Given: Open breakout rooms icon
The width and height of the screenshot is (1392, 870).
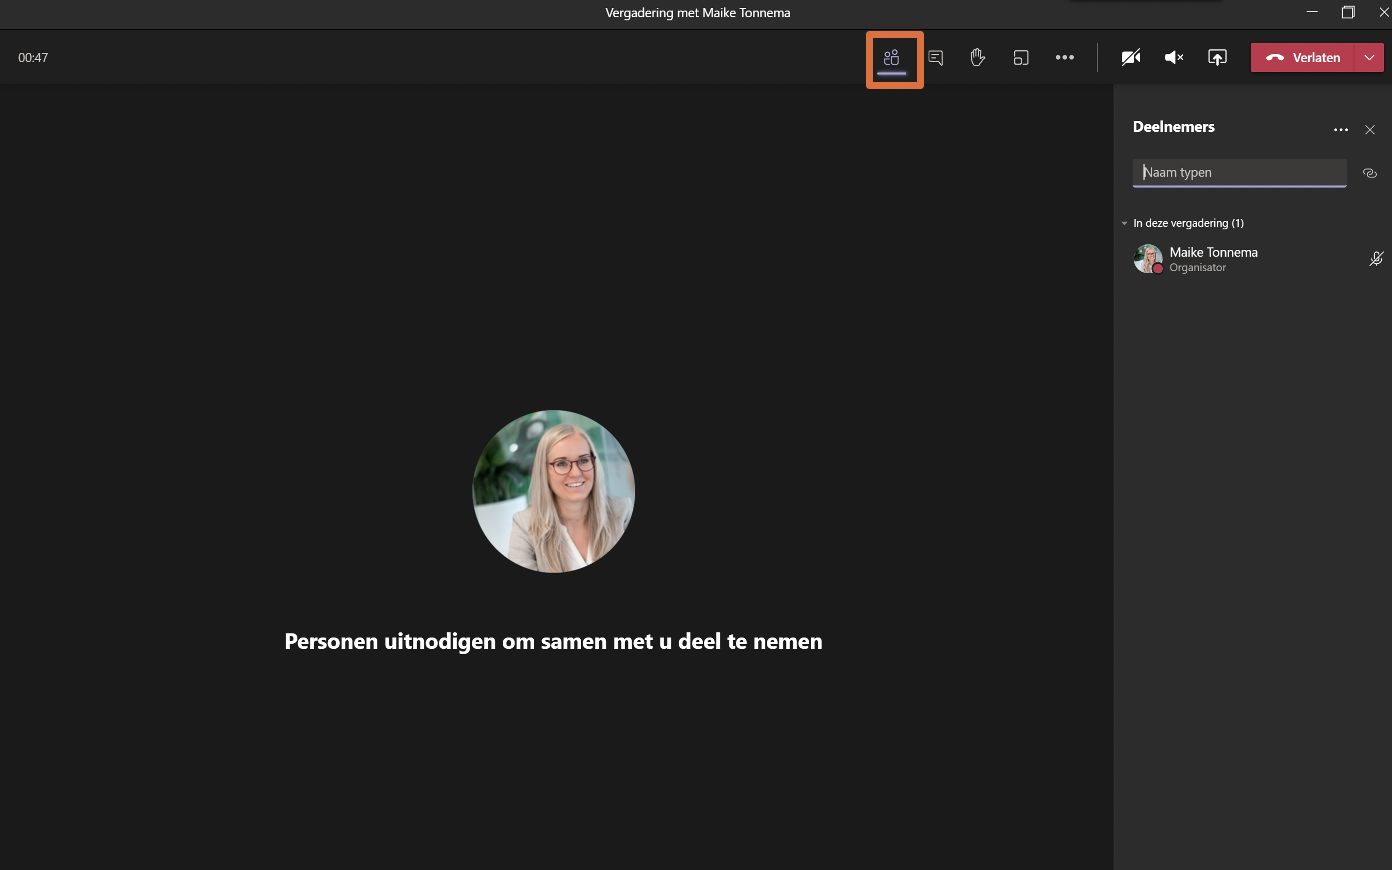Looking at the screenshot, I should [1021, 58].
